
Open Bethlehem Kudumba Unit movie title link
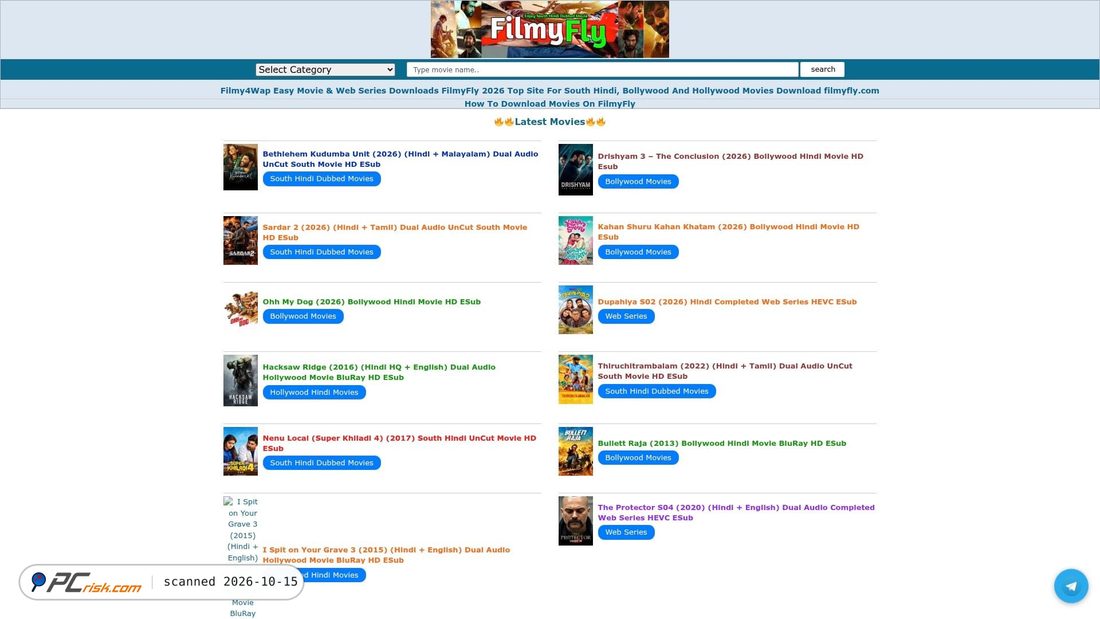pos(401,159)
